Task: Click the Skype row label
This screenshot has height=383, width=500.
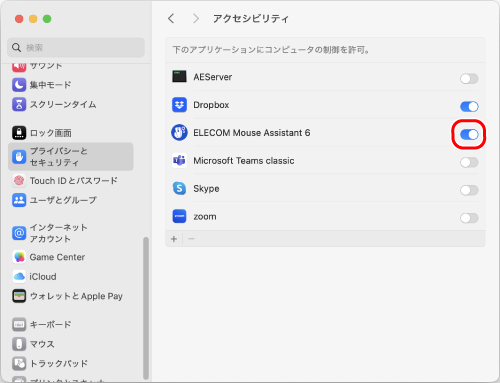Action: coord(206,189)
